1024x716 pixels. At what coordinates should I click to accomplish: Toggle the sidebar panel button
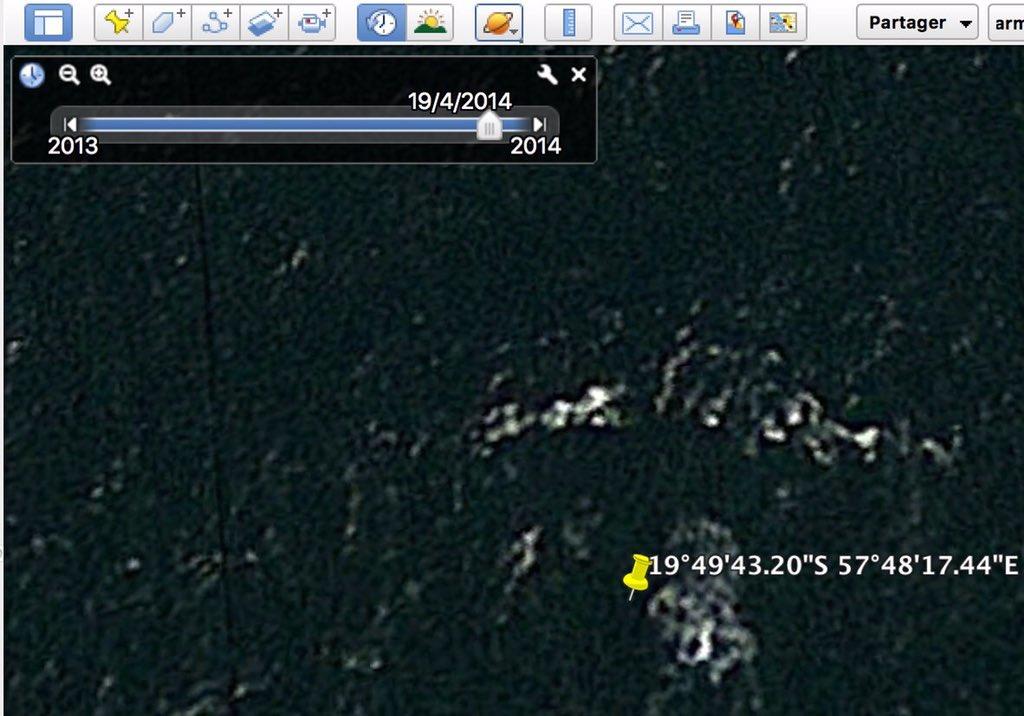point(48,23)
